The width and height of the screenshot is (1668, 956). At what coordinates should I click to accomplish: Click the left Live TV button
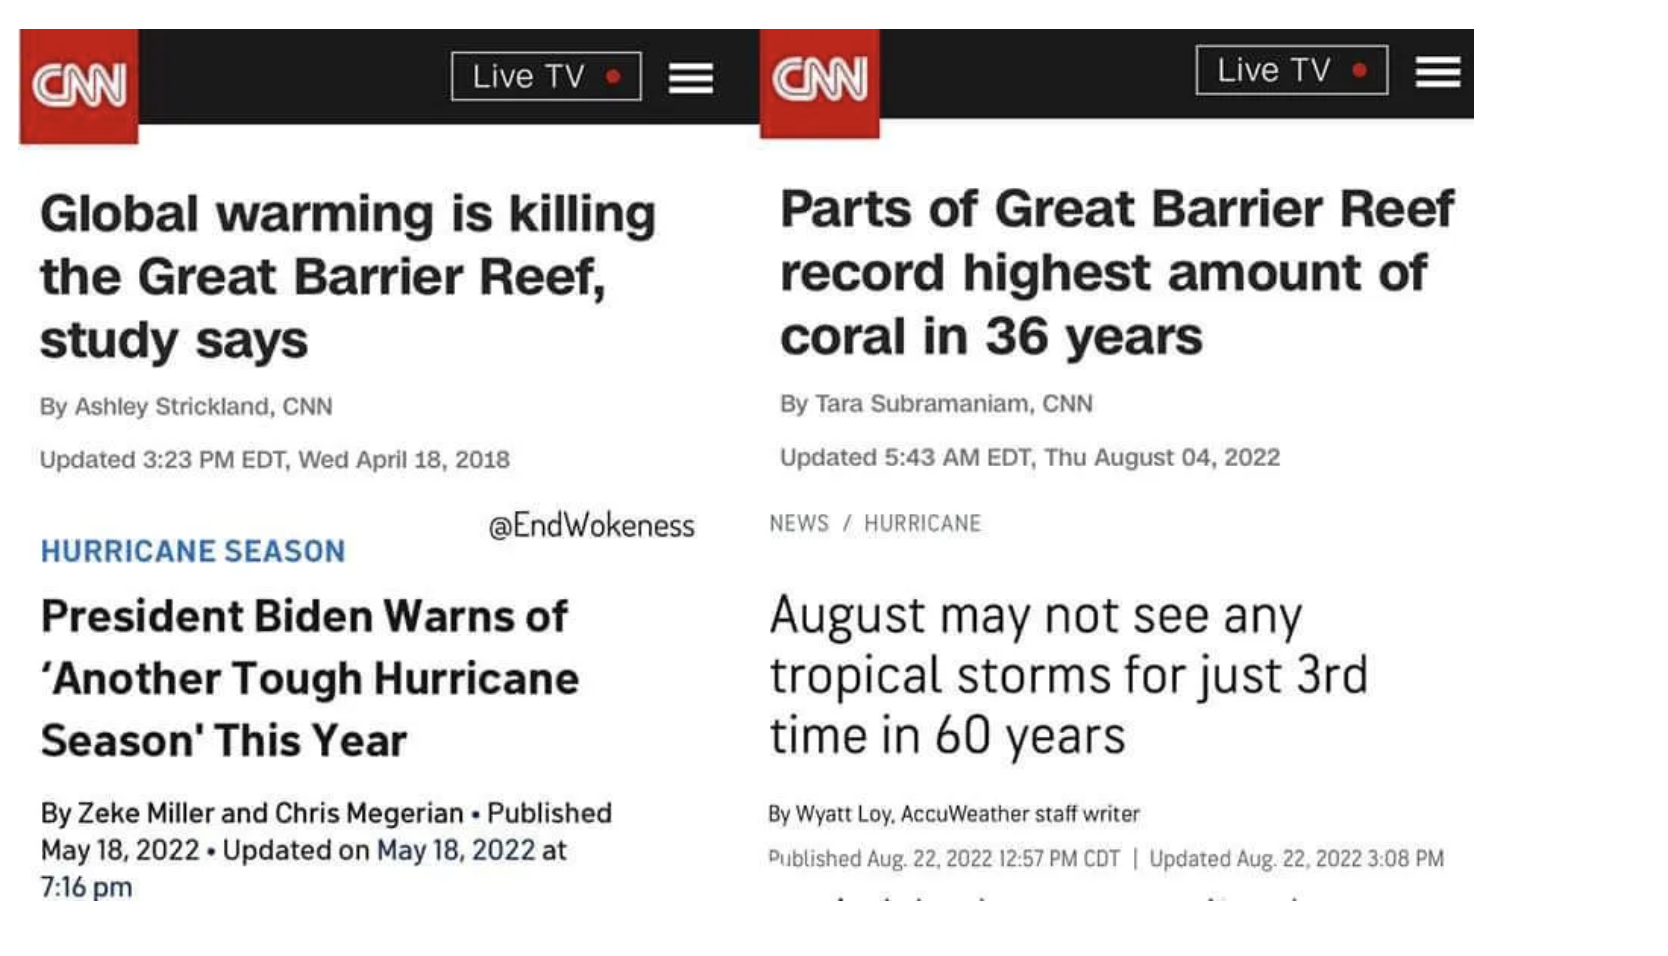point(546,76)
